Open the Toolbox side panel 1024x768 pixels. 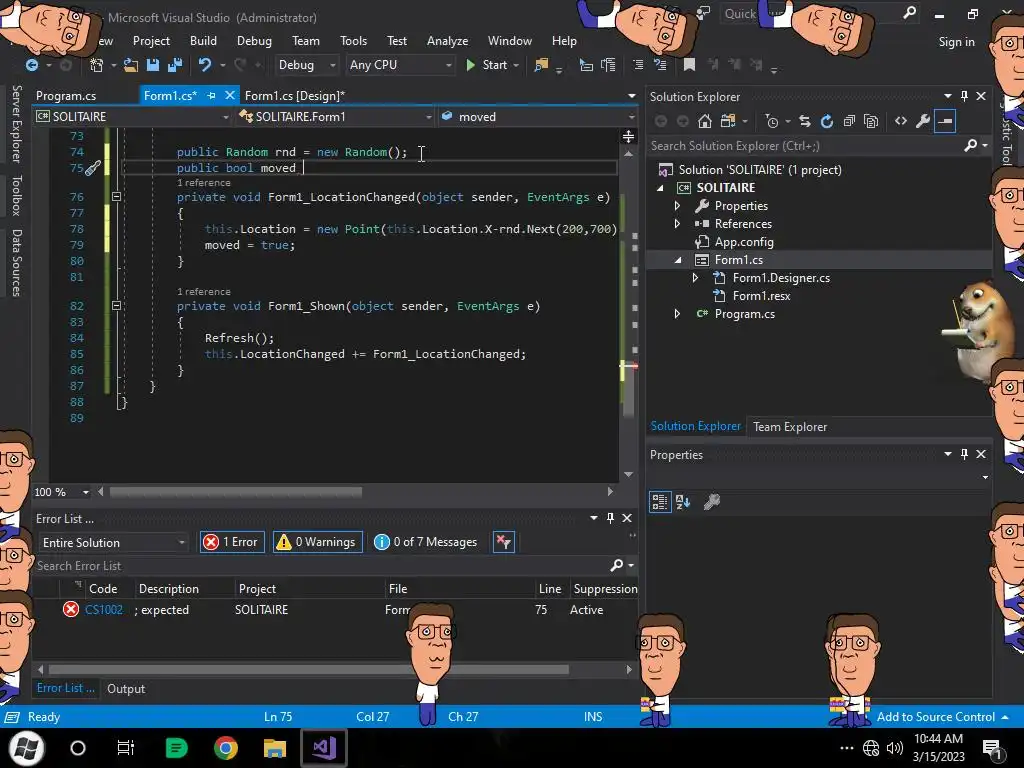pyautogui.click(x=16, y=195)
